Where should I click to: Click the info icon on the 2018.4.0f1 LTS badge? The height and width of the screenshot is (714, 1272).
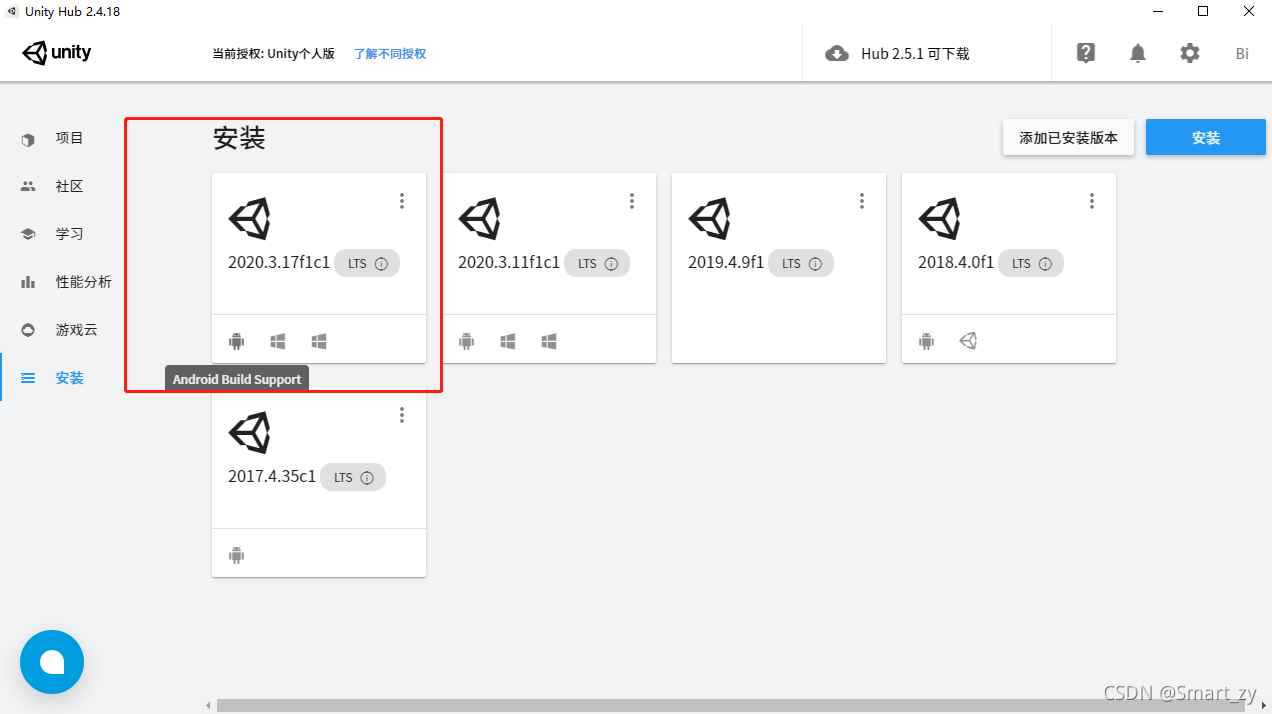1045,264
